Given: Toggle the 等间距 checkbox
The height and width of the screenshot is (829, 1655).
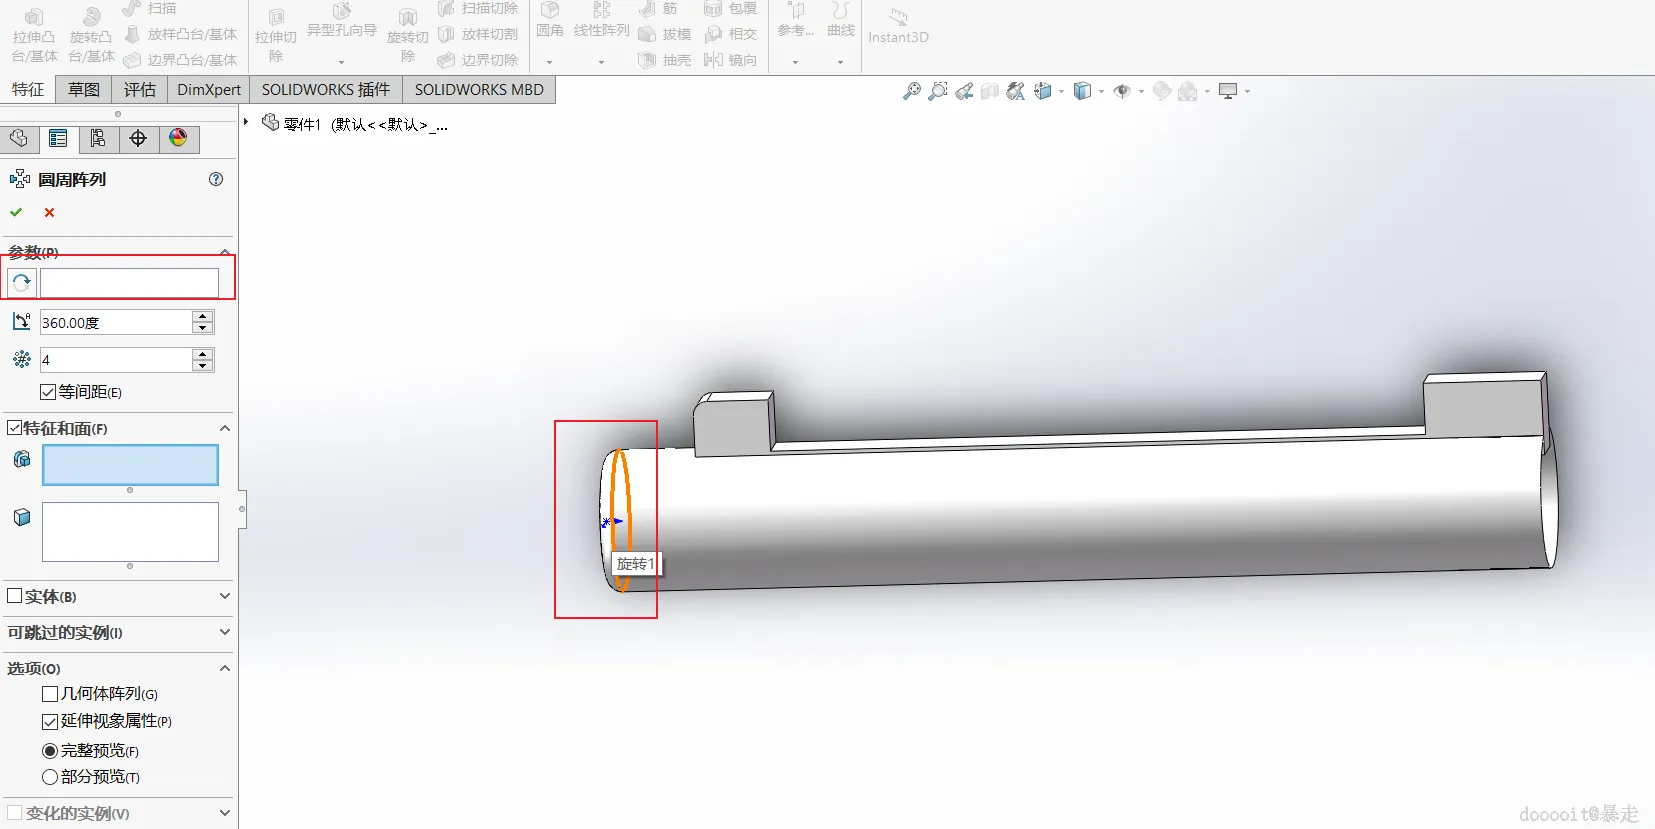Looking at the screenshot, I should (x=48, y=392).
